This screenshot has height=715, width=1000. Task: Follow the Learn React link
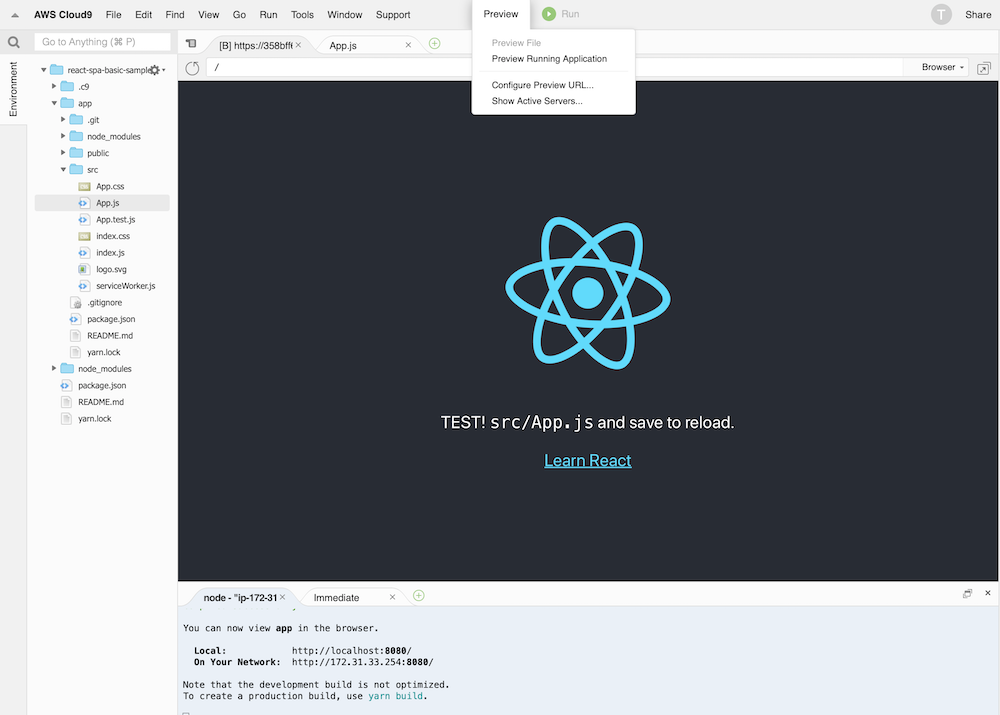click(587, 461)
